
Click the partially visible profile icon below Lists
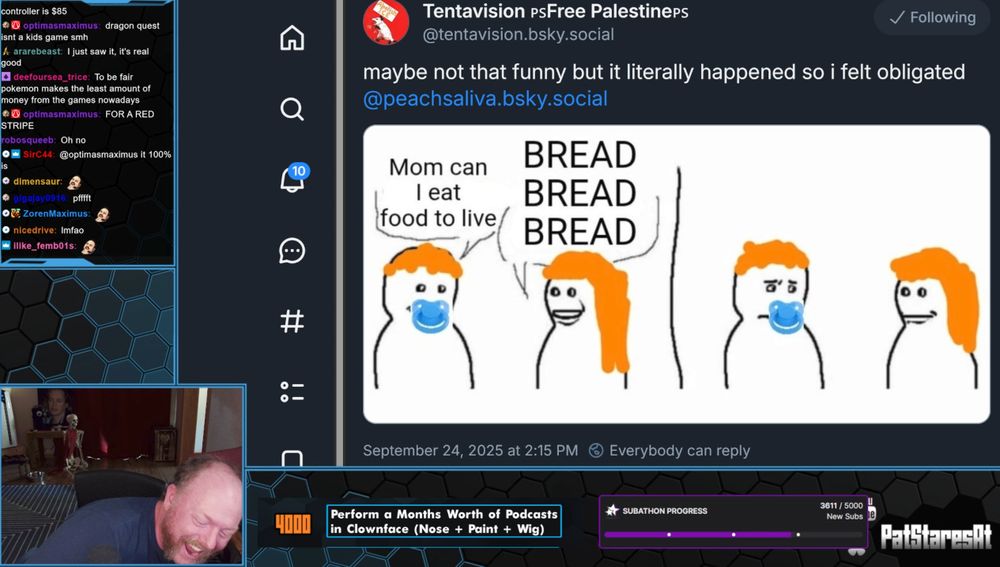pyautogui.click(x=292, y=458)
